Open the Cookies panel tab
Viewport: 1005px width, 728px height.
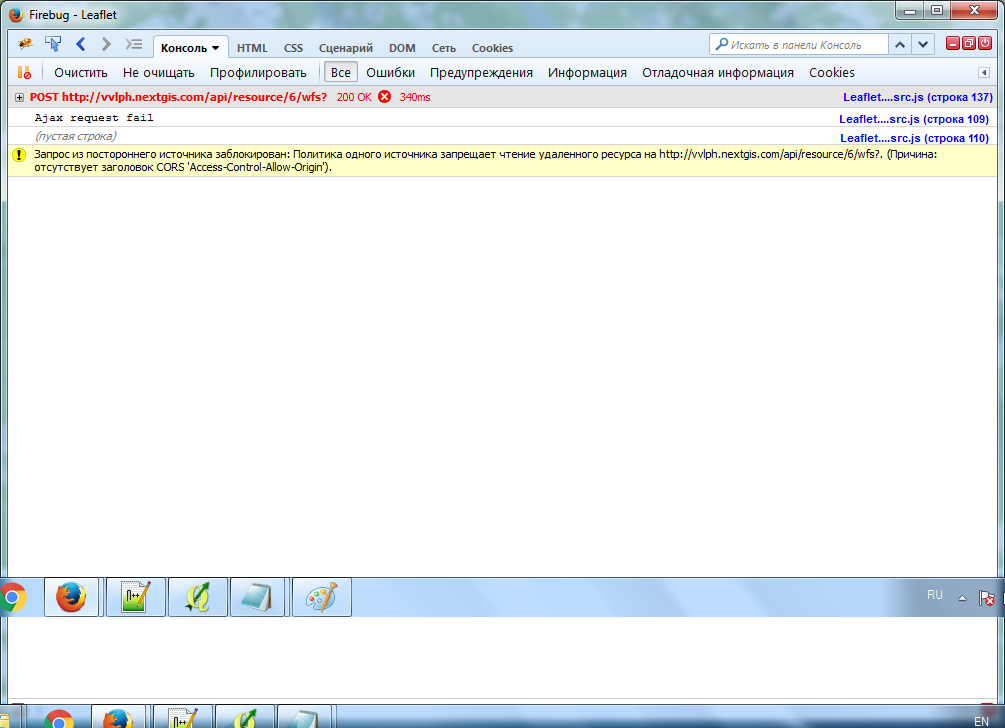(x=492, y=48)
